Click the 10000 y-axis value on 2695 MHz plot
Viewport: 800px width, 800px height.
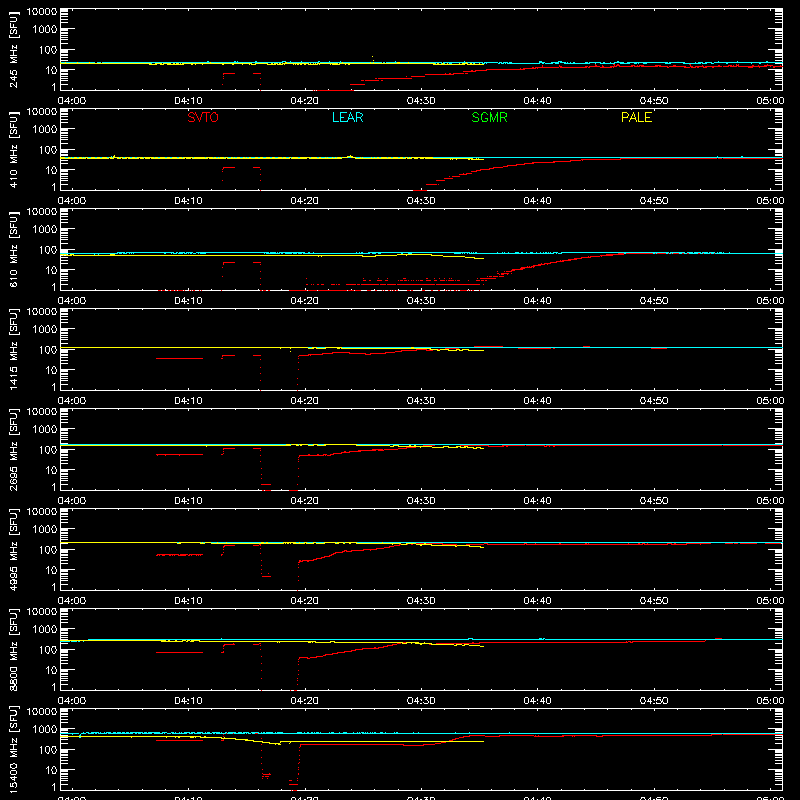[x=42, y=412]
